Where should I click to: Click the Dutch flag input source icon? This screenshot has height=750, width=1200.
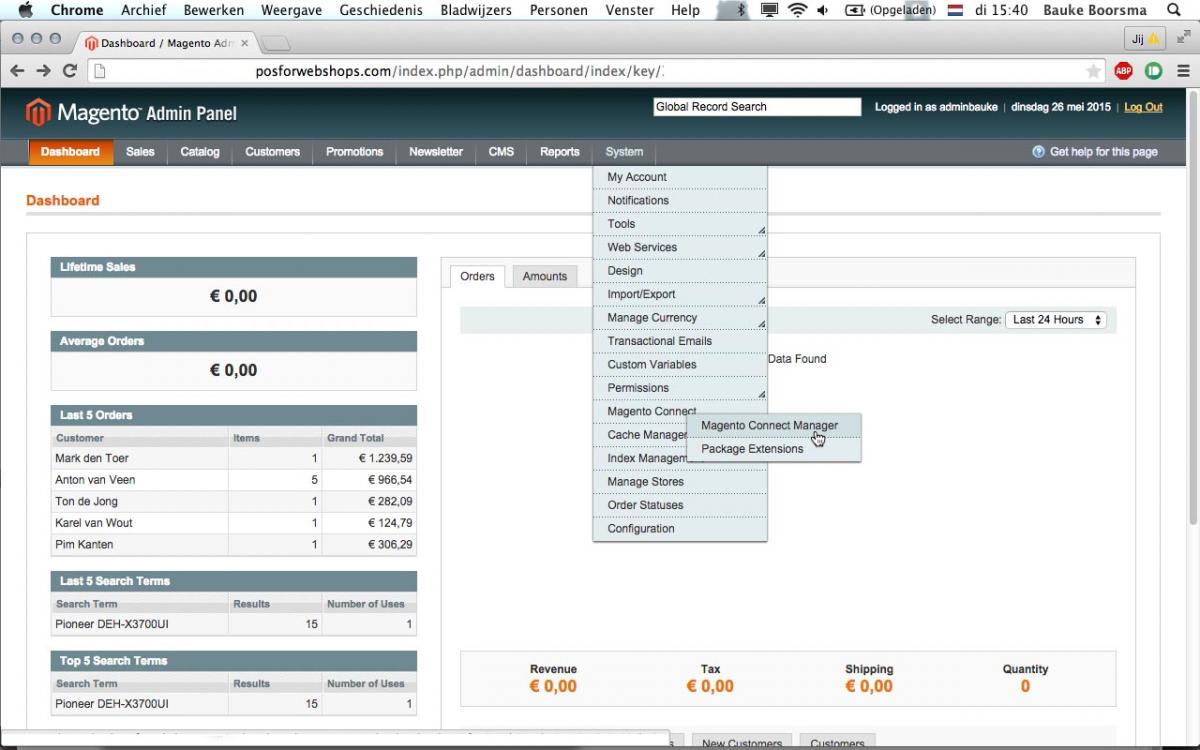coord(955,10)
